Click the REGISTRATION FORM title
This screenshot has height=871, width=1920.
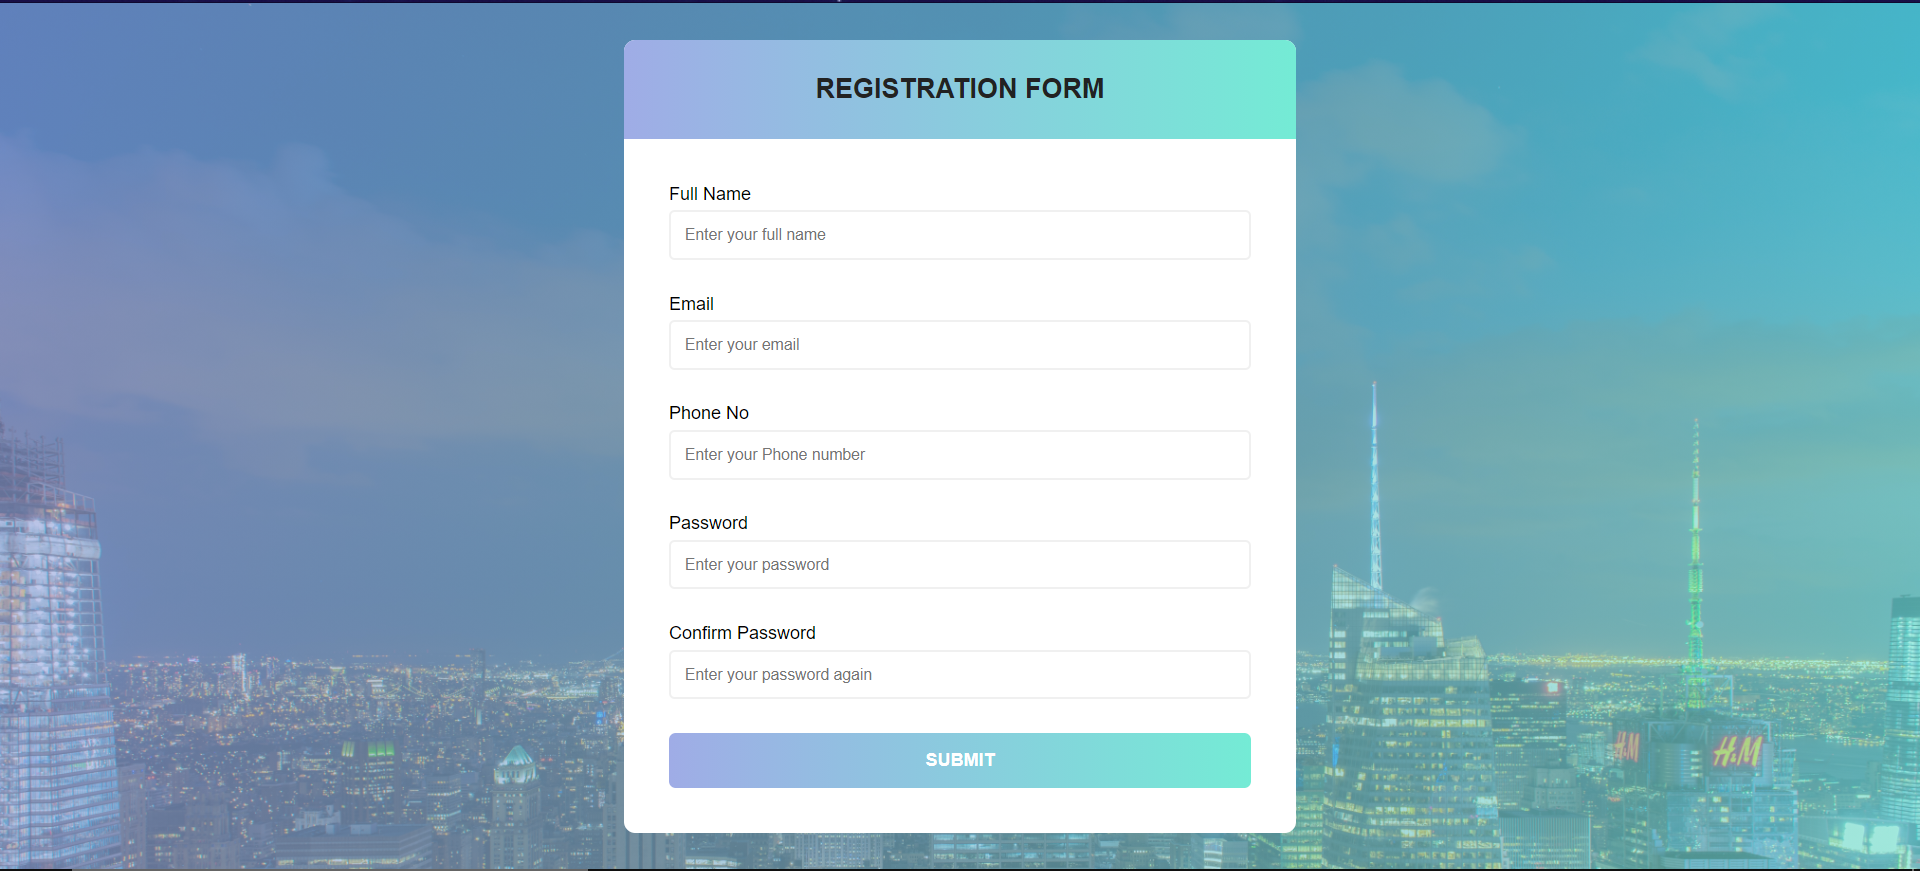pyautogui.click(x=959, y=88)
